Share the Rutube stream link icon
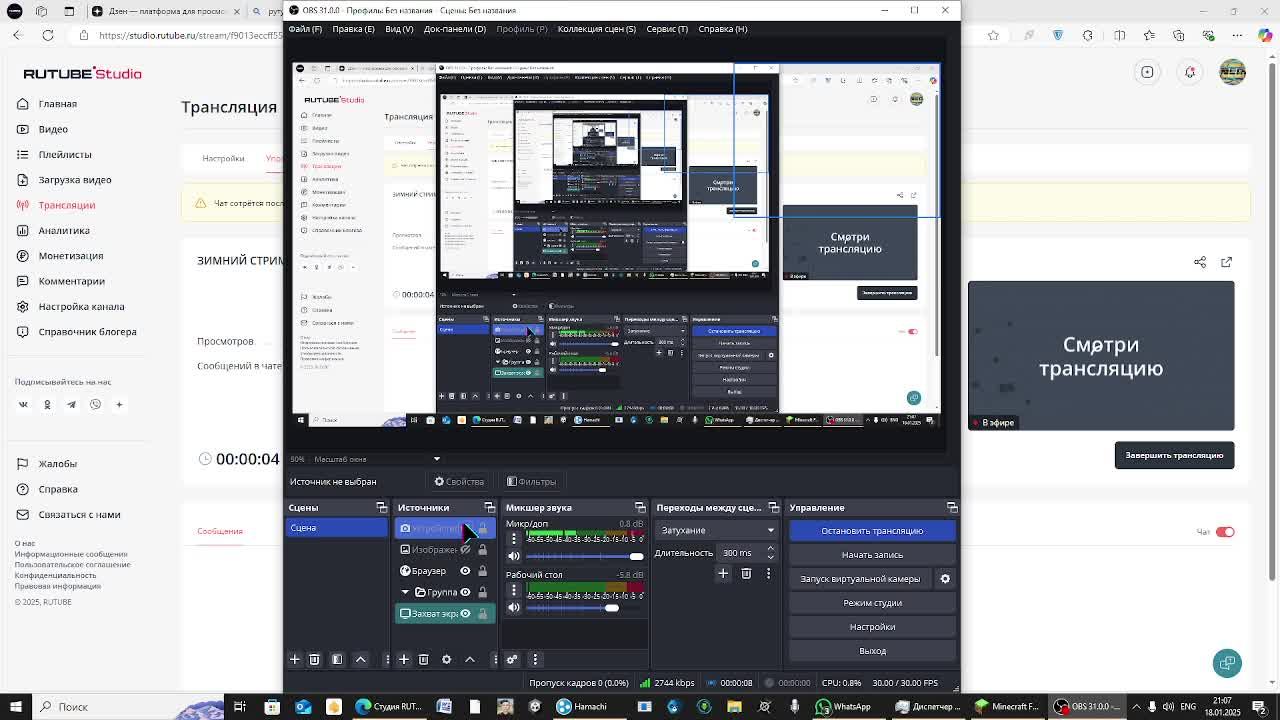1280x720 pixels. [x=1200, y=262]
